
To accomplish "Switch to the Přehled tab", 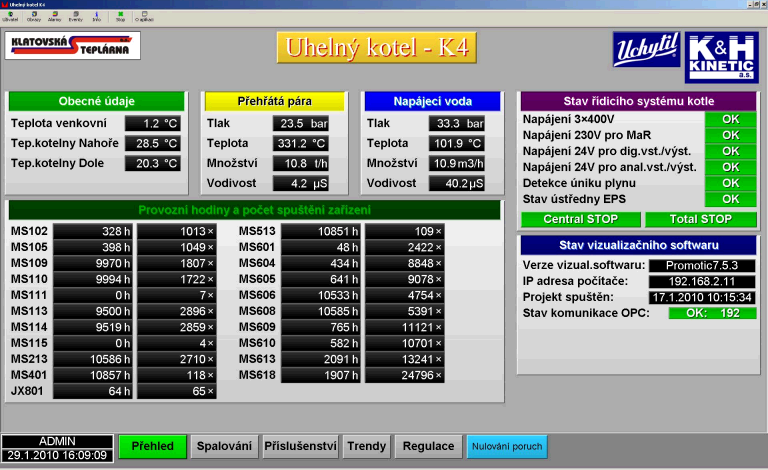I will [x=153, y=447].
